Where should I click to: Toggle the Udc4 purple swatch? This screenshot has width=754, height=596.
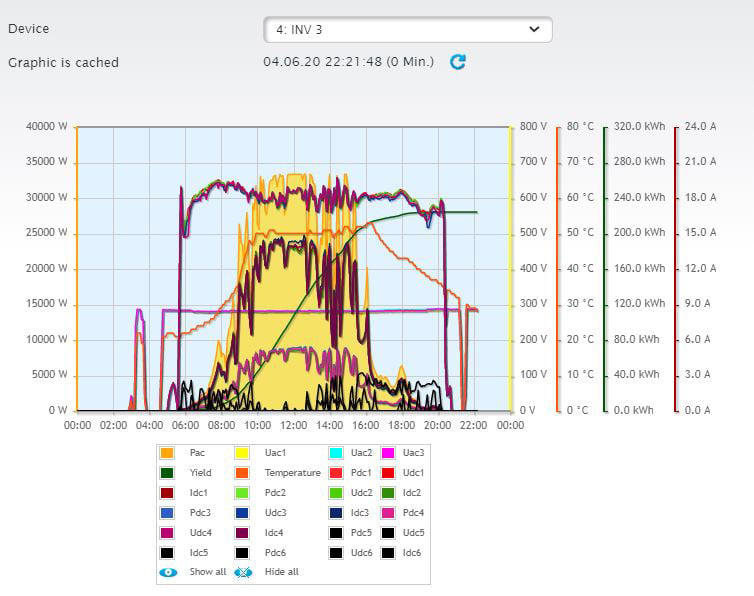point(167,533)
